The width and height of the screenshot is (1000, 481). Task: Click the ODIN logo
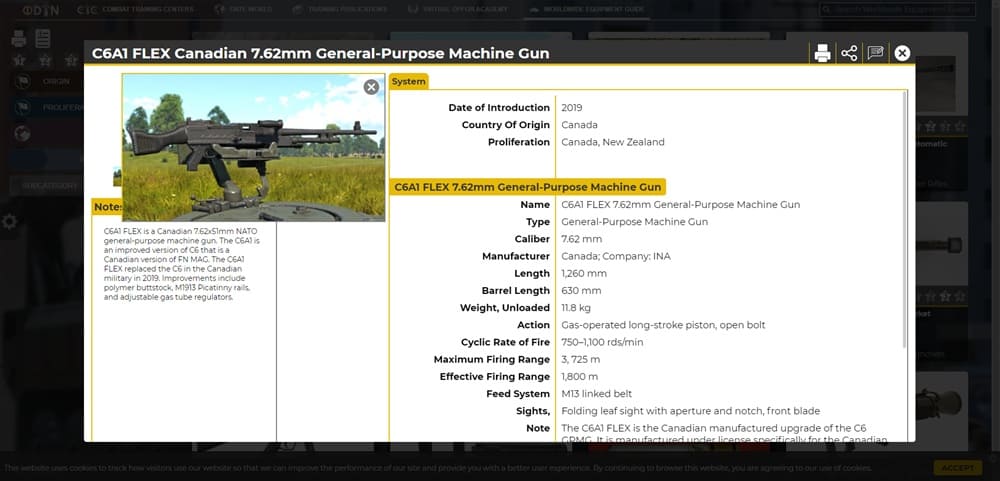[x=41, y=10]
